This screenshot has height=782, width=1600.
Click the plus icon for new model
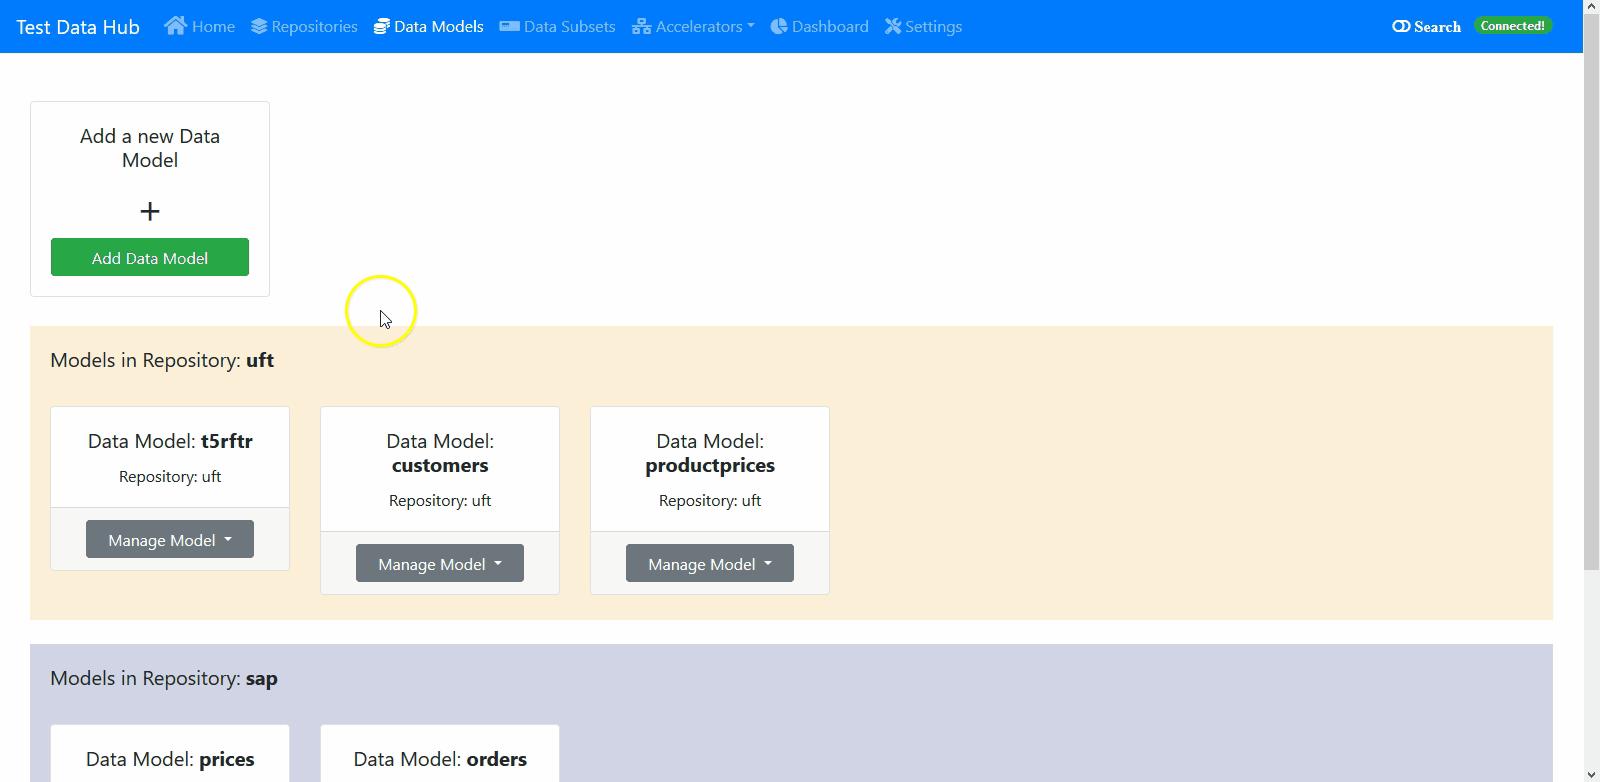(x=150, y=211)
